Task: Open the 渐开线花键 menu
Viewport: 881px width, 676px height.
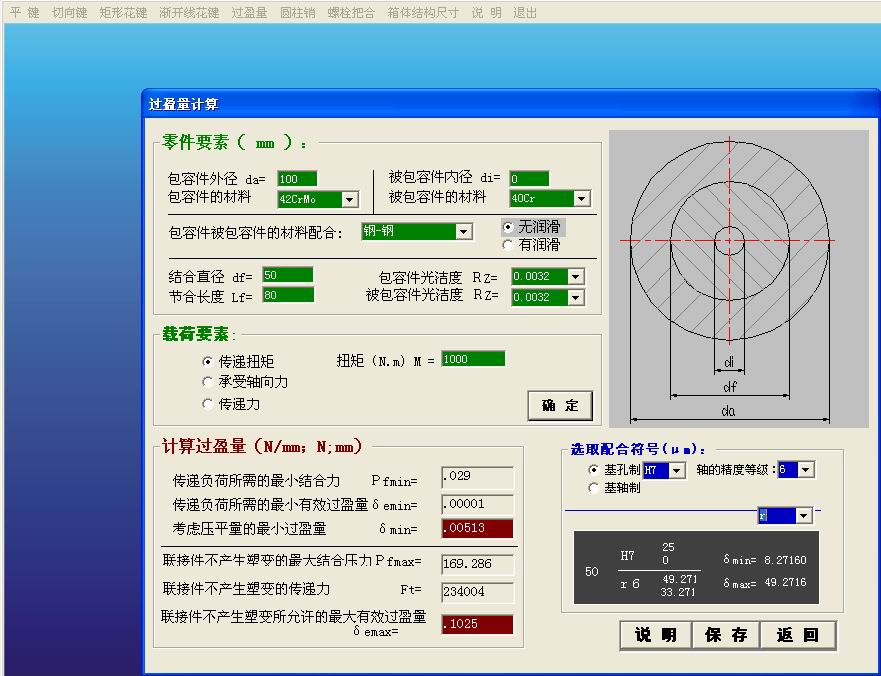Action: pos(189,12)
